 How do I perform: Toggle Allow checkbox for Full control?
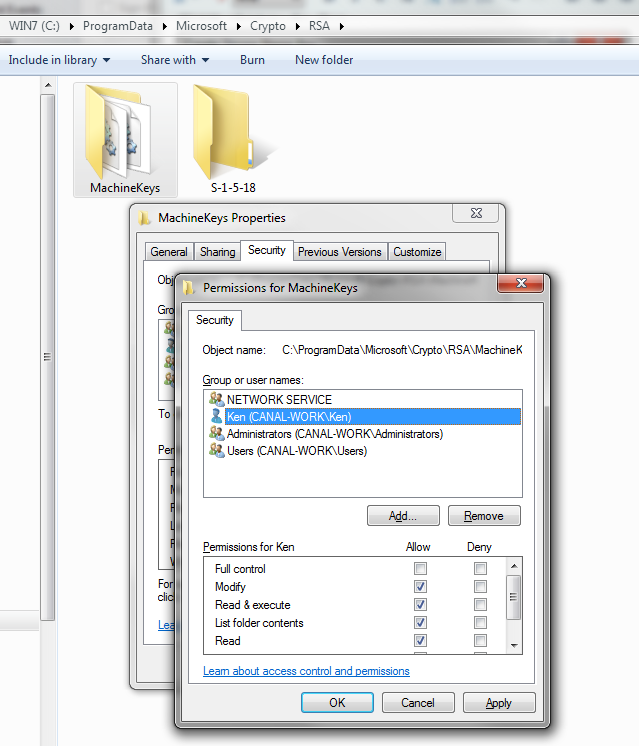(x=420, y=569)
